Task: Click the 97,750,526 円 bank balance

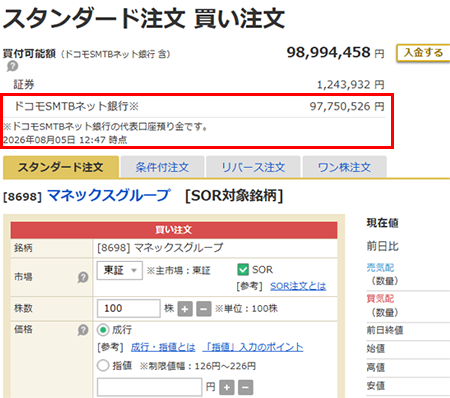Action: (x=347, y=106)
